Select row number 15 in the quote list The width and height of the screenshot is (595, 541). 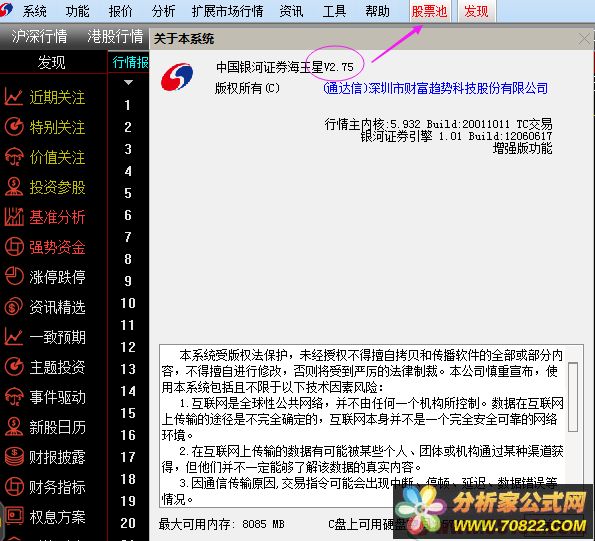[x=128, y=413]
